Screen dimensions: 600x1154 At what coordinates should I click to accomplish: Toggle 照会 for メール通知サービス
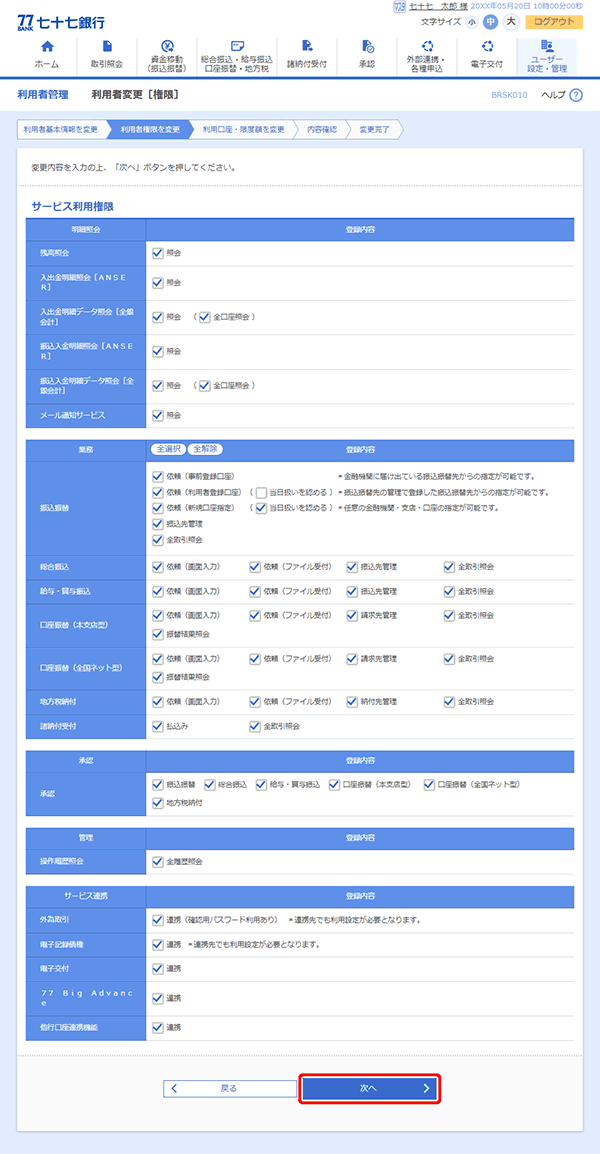tap(158, 415)
